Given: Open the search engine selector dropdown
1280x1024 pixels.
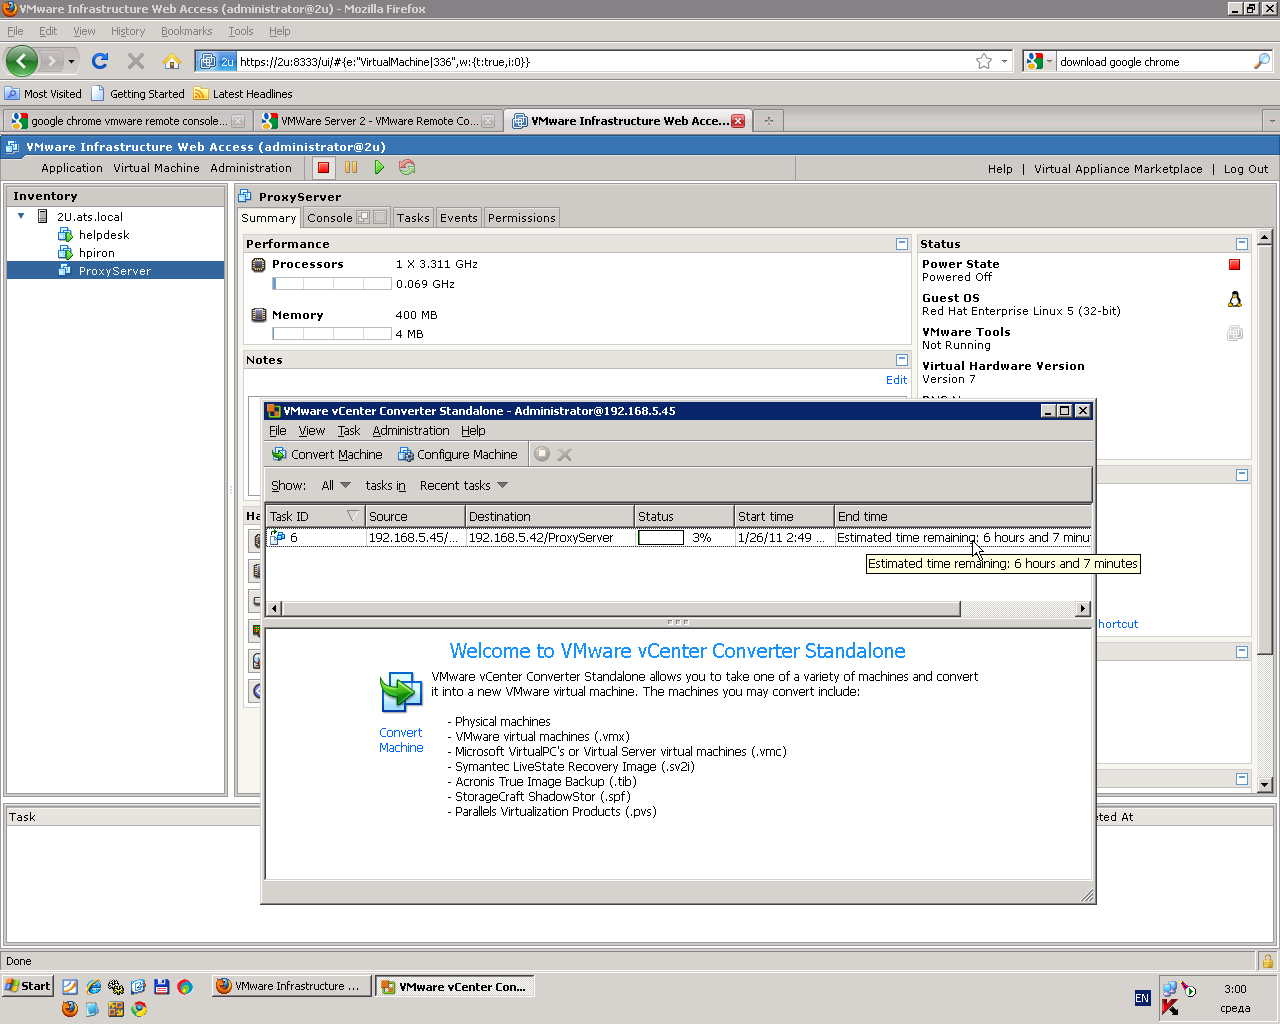Looking at the screenshot, I should [1039, 61].
